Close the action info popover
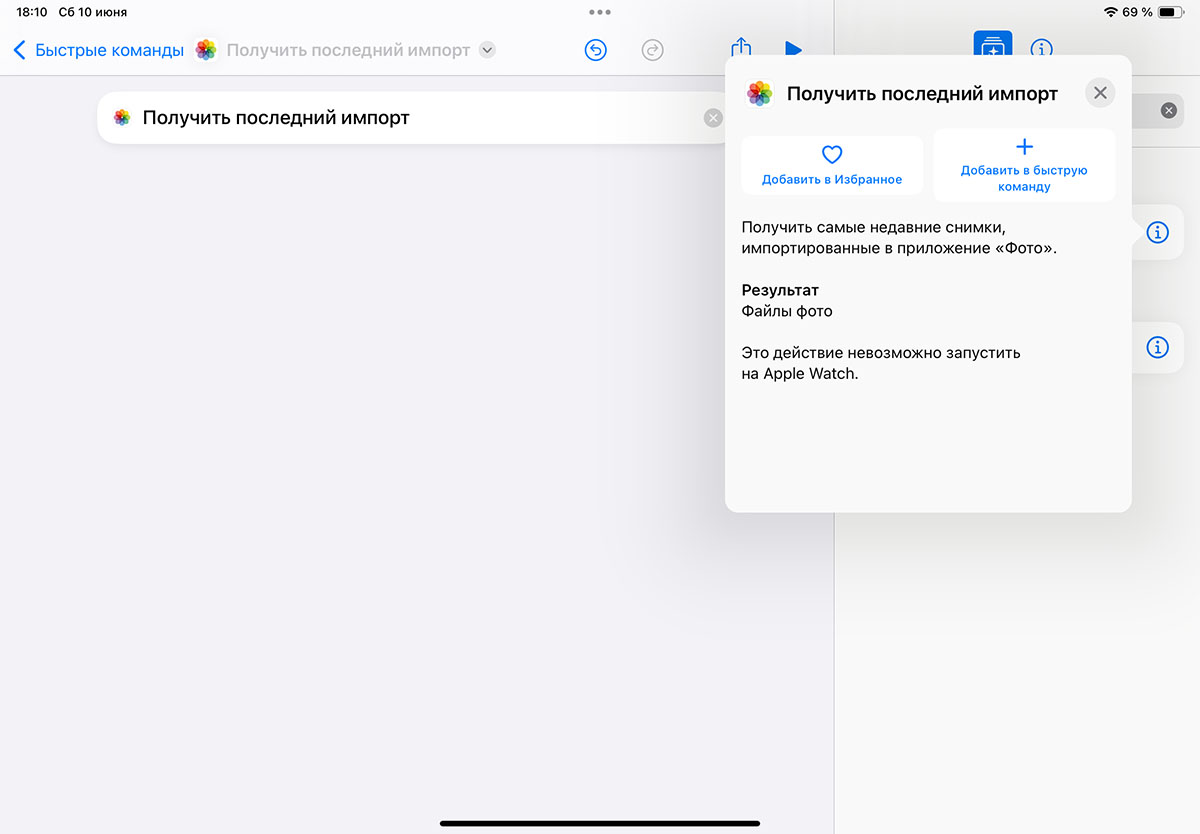1200x834 pixels. click(1100, 93)
